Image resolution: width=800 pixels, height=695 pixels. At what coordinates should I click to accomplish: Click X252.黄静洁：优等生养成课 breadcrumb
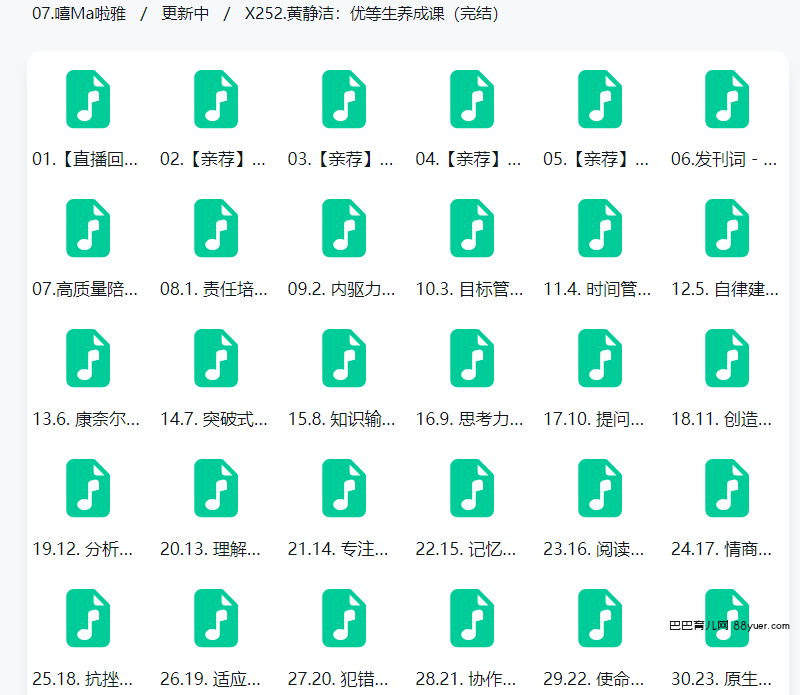(x=371, y=14)
